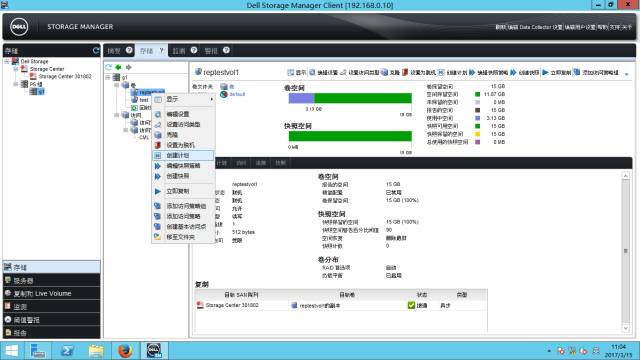Click the clone icon in the volume toolbar
The height and width of the screenshot is (360, 640).
[x=384, y=72]
